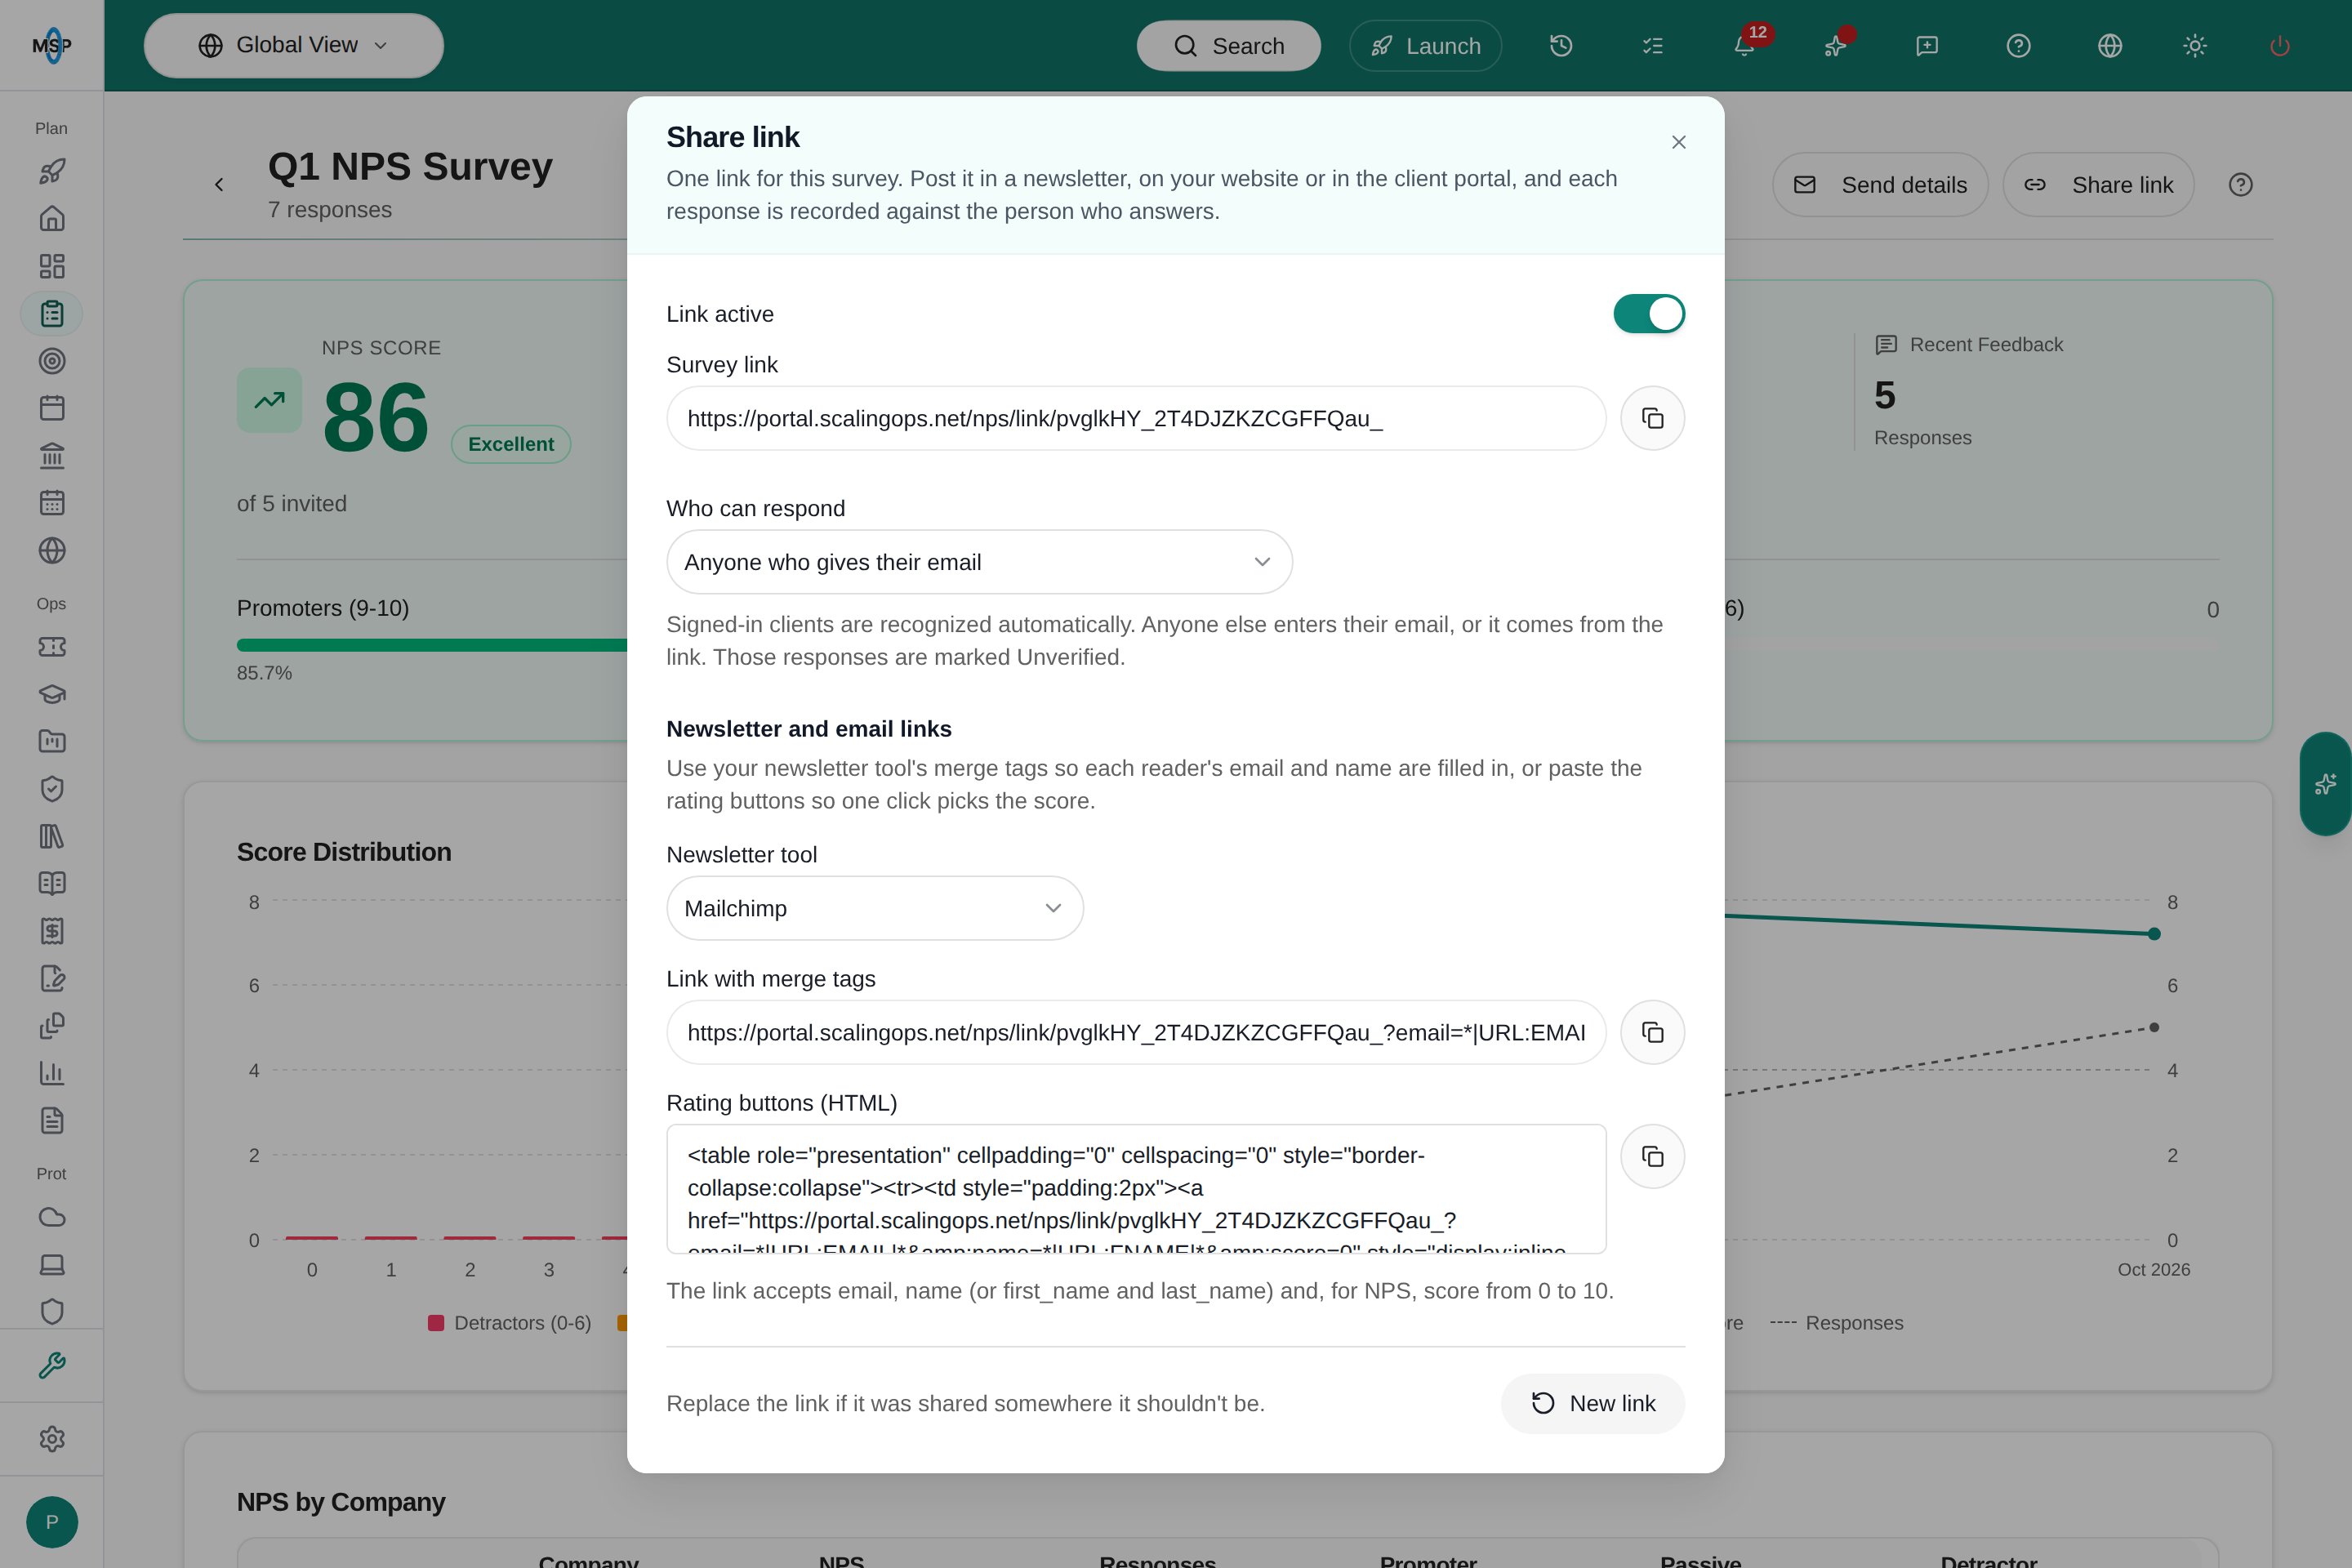
Task: Close the Share link dialog
Action: pos(1679,142)
